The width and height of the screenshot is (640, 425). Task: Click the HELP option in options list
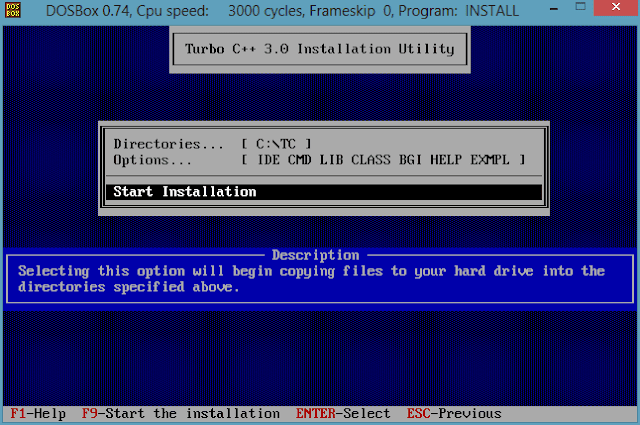click(x=446, y=160)
